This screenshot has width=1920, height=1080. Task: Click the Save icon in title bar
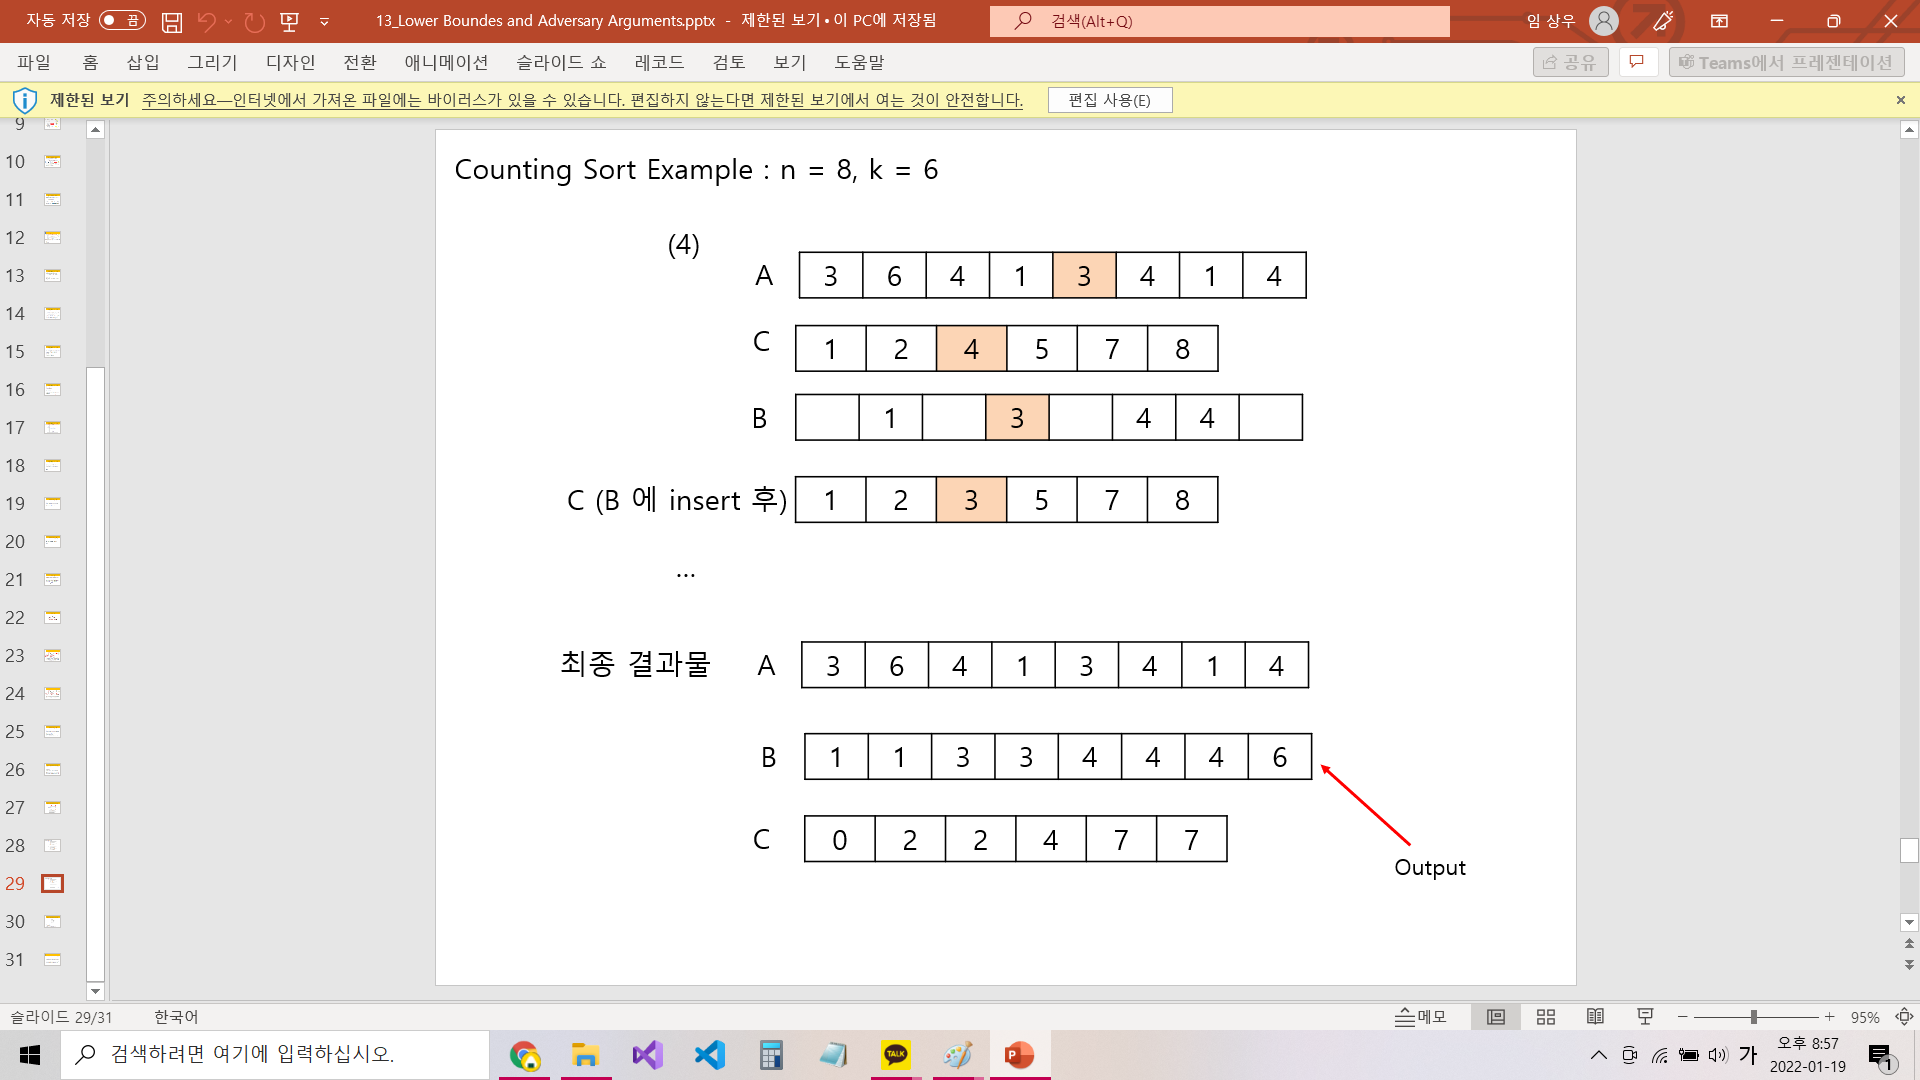pos(172,21)
